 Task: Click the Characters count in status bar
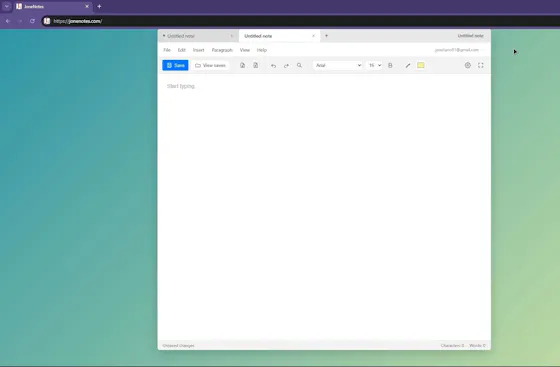(x=452, y=346)
